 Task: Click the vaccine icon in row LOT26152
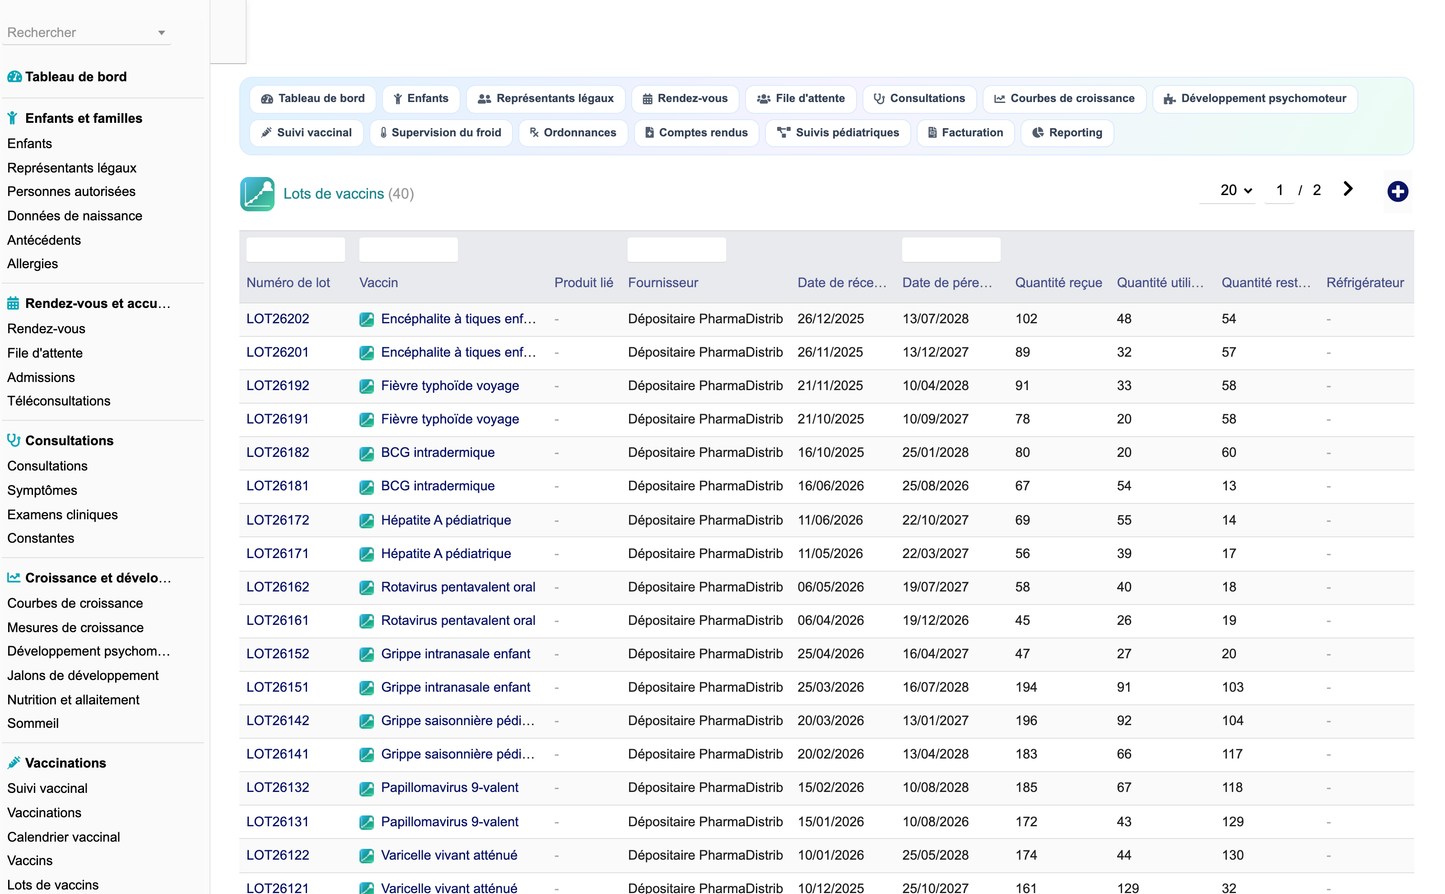(x=367, y=655)
